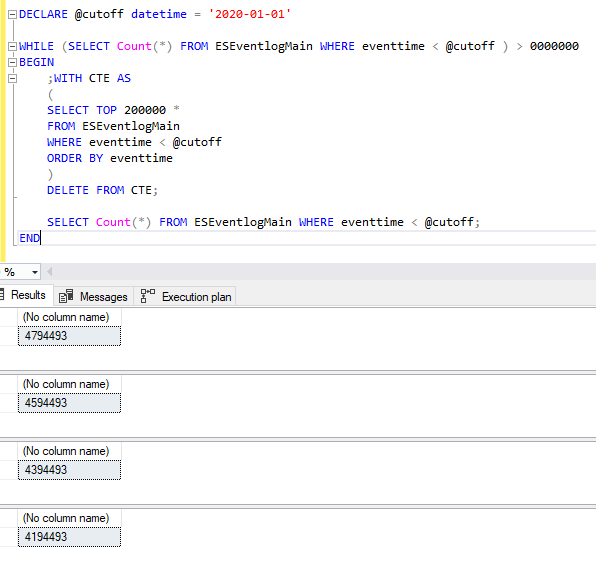Select result cell 4594493
This screenshot has width=596, height=567.
click(70, 403)
